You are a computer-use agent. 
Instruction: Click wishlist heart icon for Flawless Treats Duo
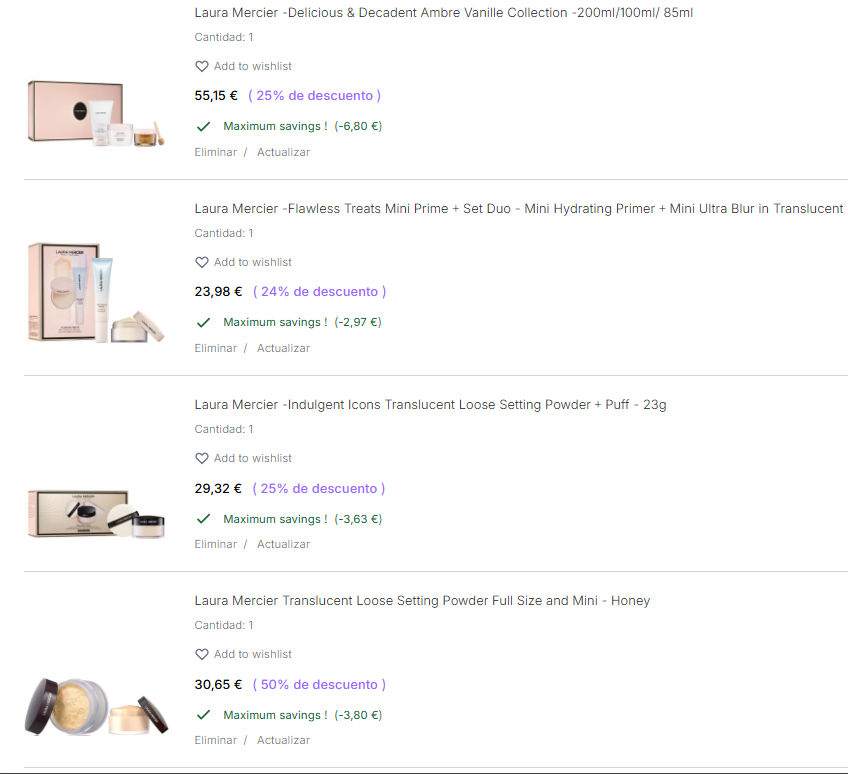point(202,262)
